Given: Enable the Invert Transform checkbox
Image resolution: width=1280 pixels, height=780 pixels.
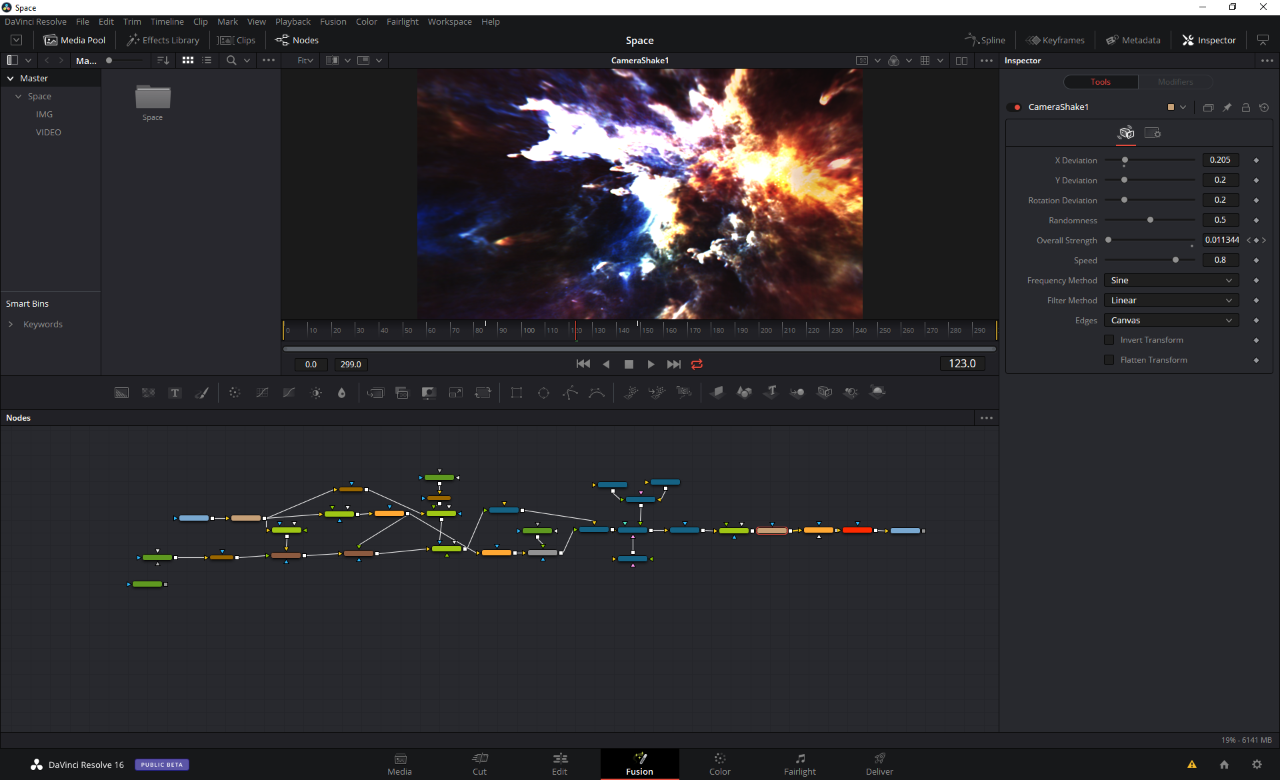Looking at the screenshot, I should click(1108, 340).
